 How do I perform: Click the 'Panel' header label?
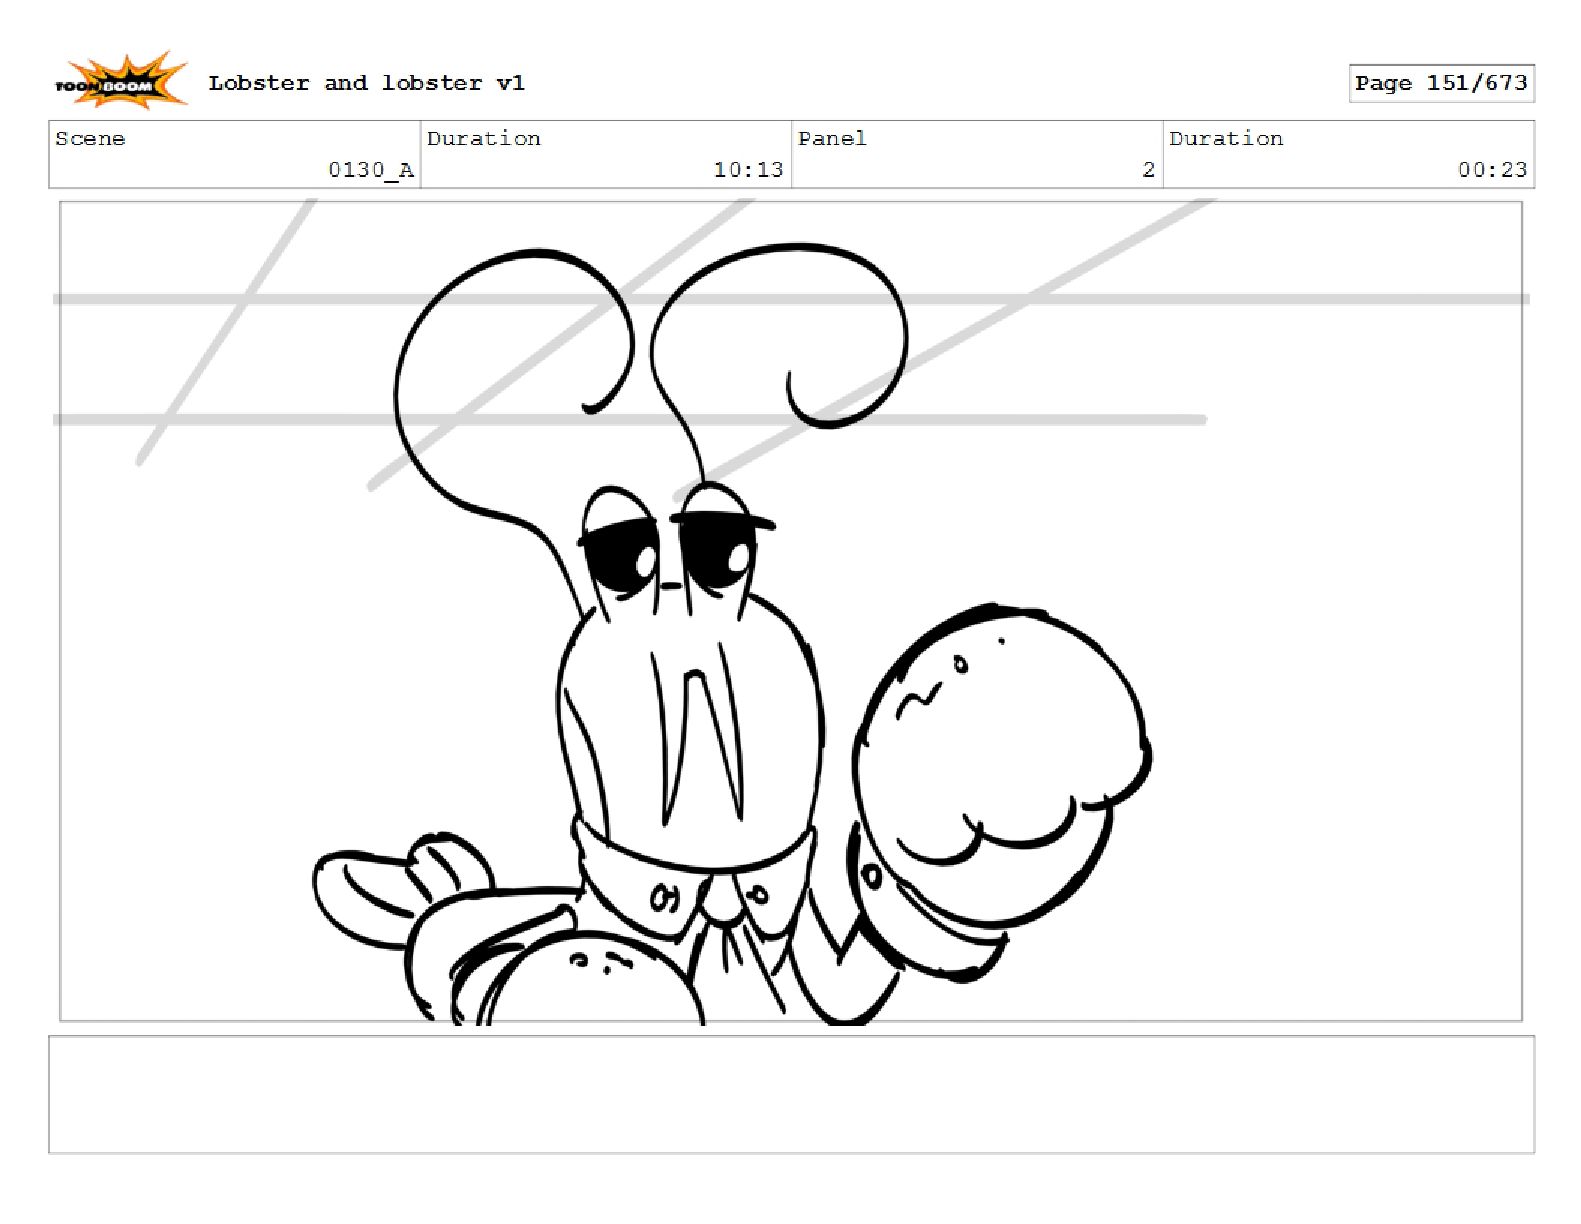click(832, 139)
